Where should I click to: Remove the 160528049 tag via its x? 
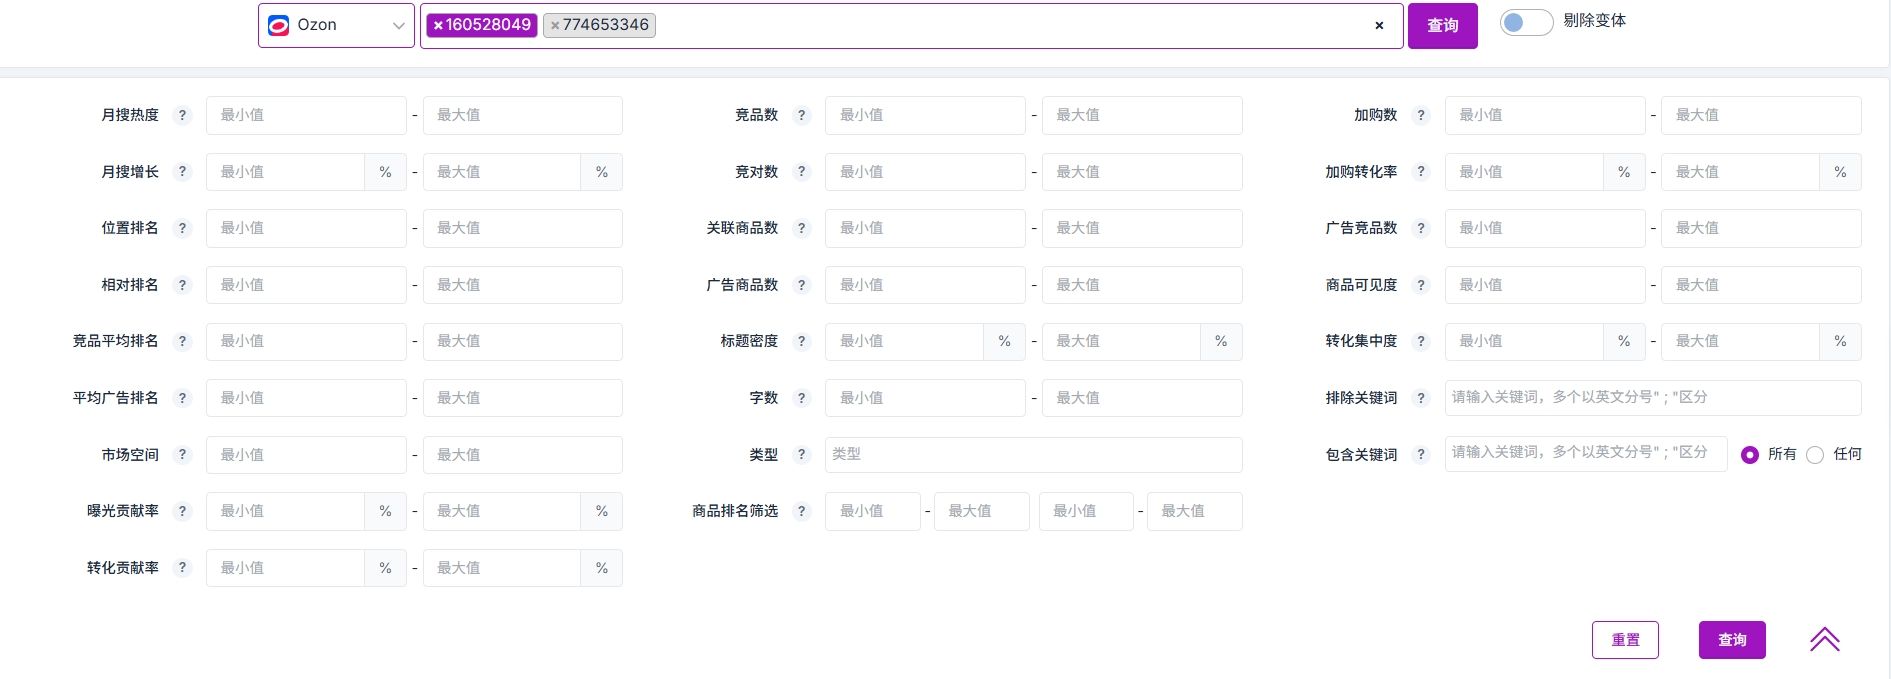pyautogui.click(x=438, y=25)
